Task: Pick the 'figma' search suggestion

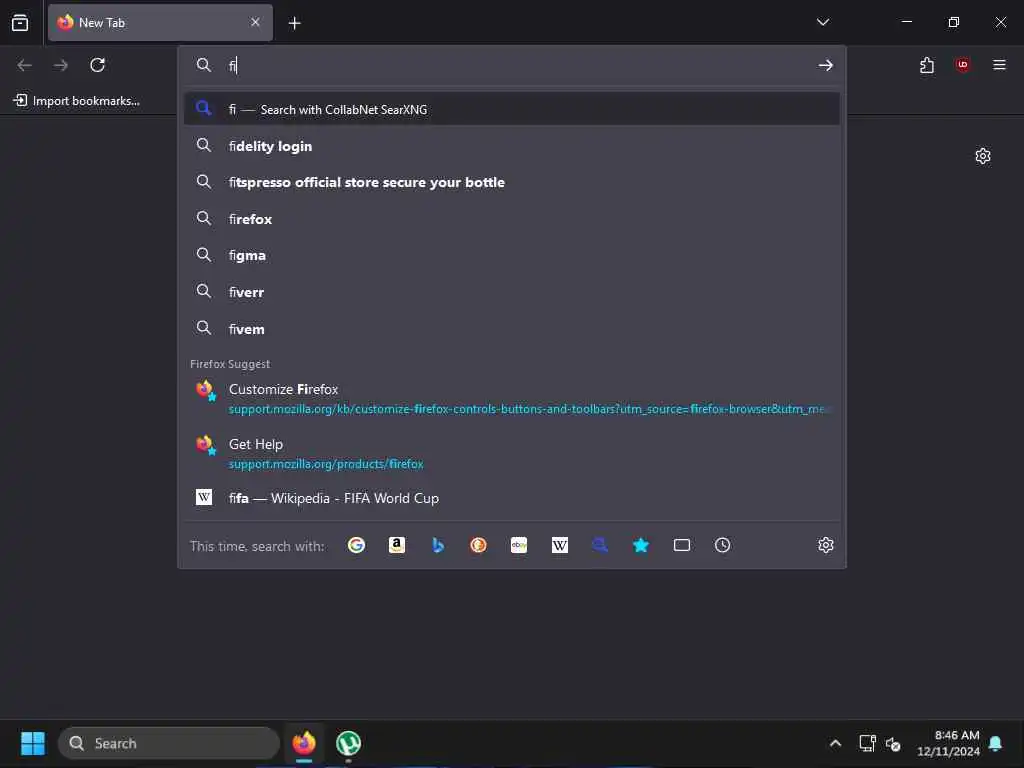Action: coord(512,255)
